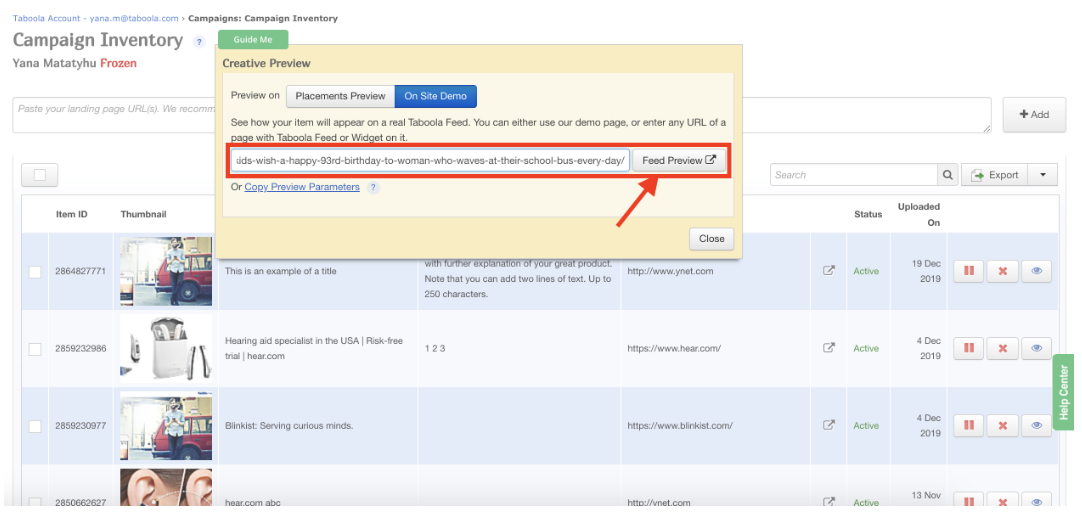This screenshot has width=1082, height=522.
Task: Pause item 2864827771
Action: (x=969, y=271)
